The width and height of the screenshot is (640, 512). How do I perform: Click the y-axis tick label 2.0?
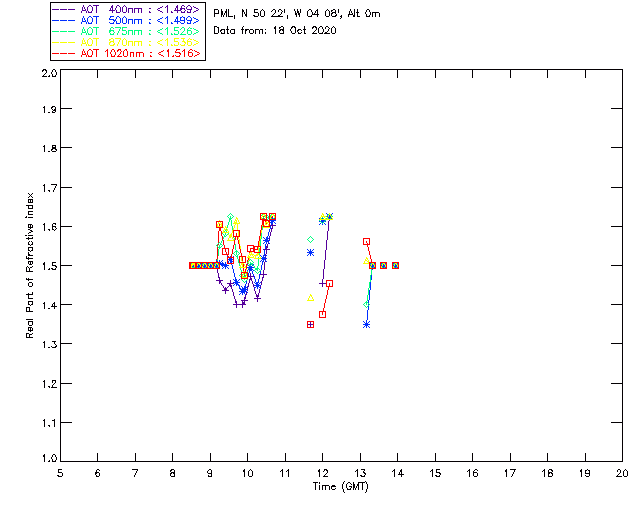coord(49,73)
